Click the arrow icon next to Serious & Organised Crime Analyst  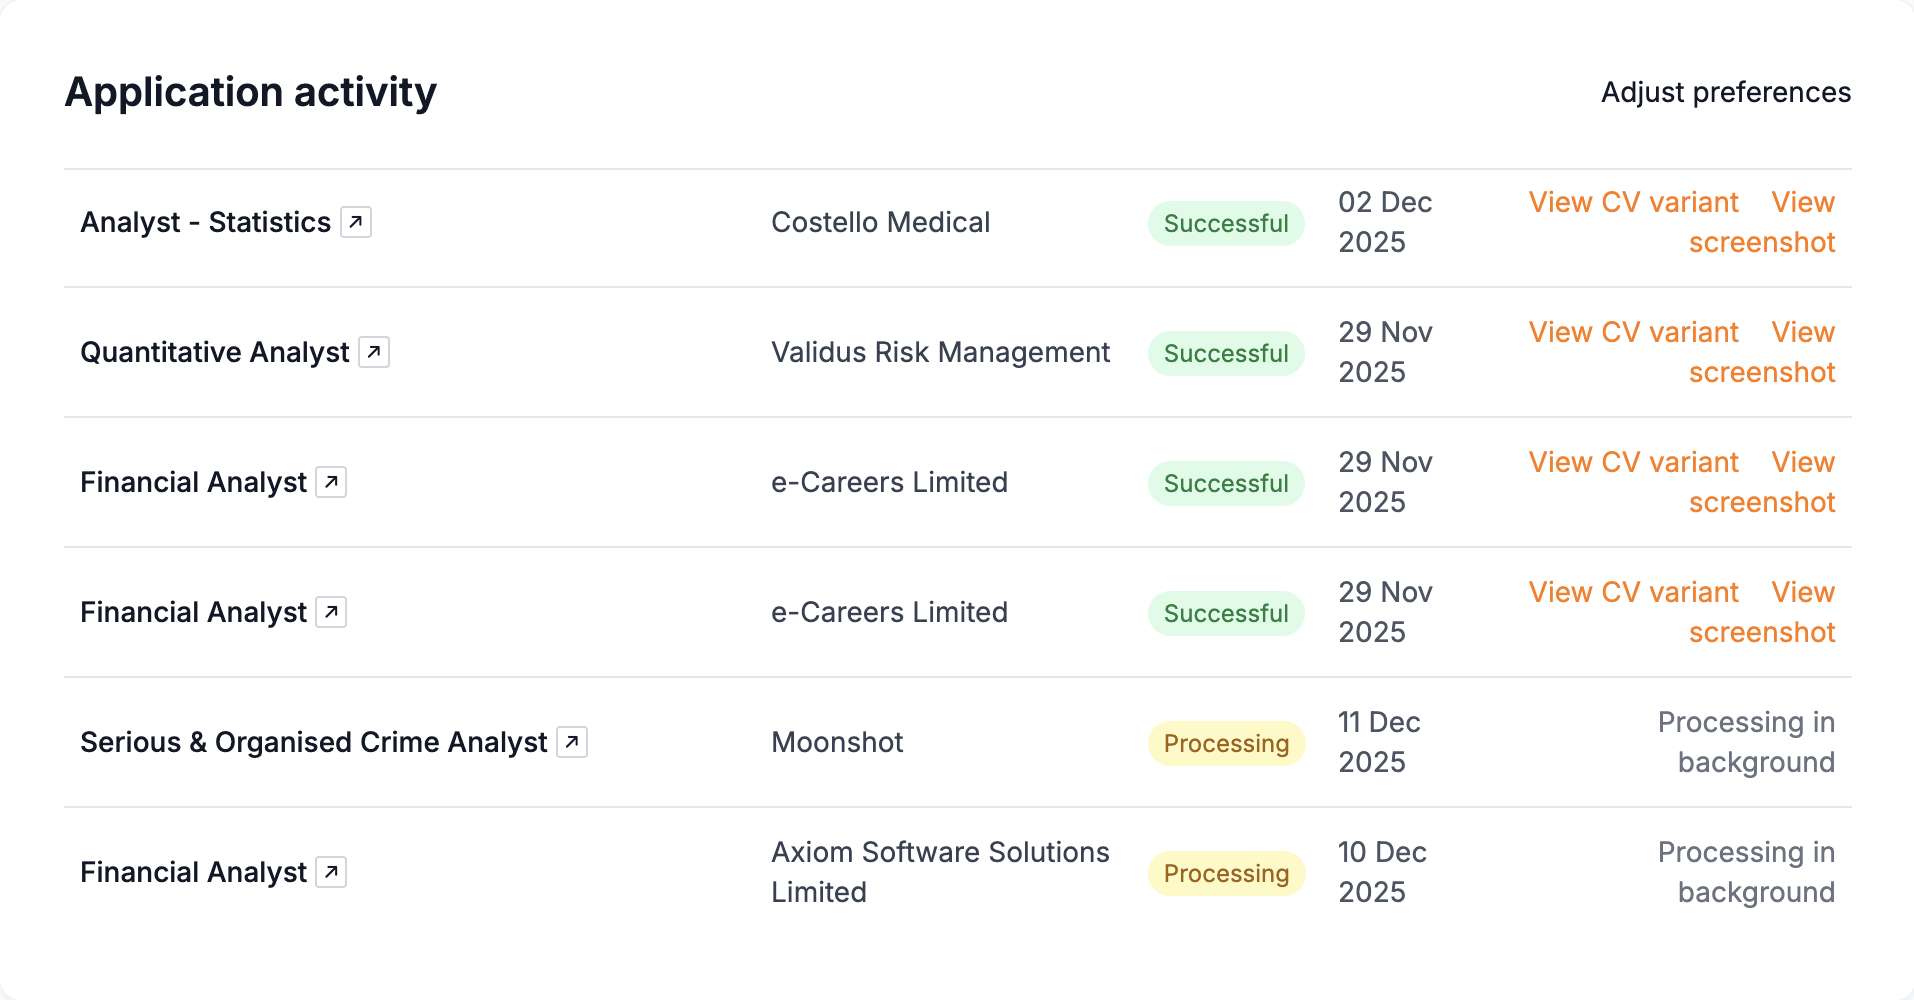572,742
